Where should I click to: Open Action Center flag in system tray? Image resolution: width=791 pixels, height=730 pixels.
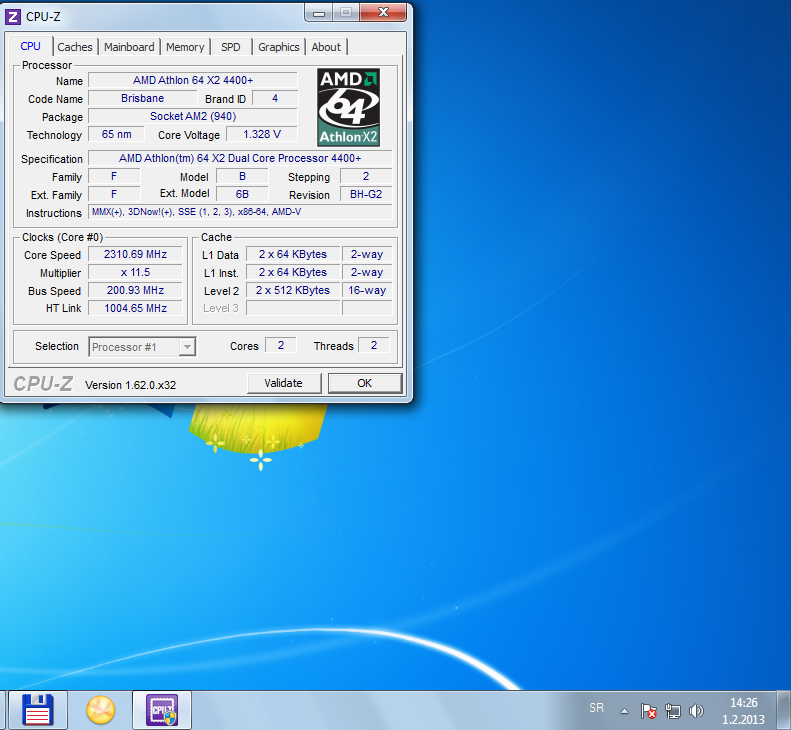click(x=649, y=711)
